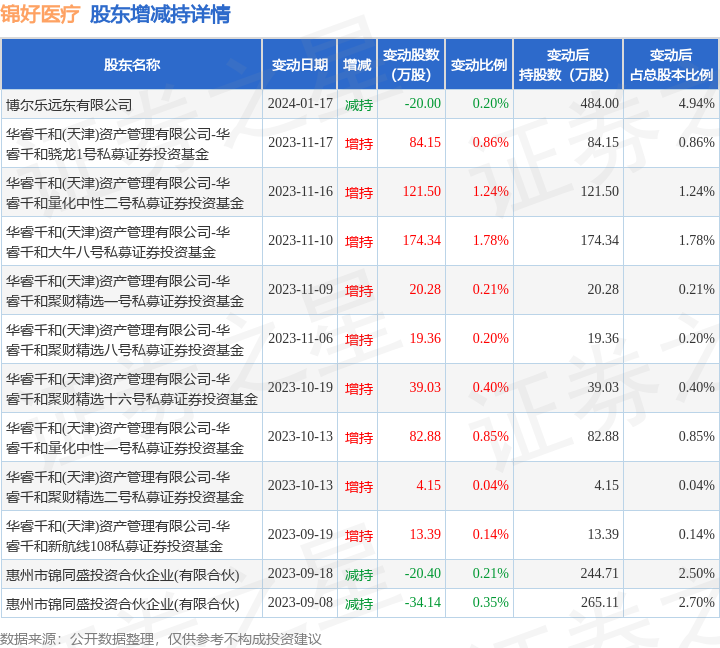Click the 2.50% total share ratio
This screenshot has width=720, height=648.
(x=697, y=575)
